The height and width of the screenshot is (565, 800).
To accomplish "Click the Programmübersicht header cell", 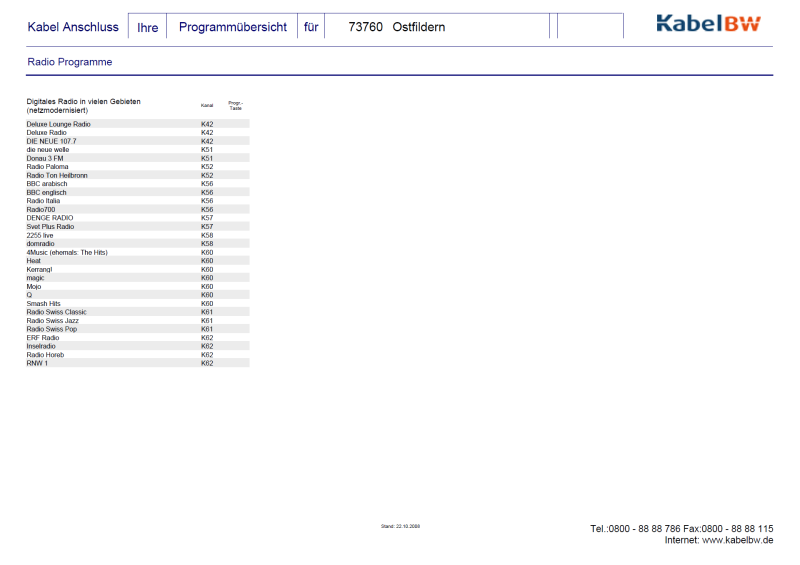I will [x=232, y=27].
